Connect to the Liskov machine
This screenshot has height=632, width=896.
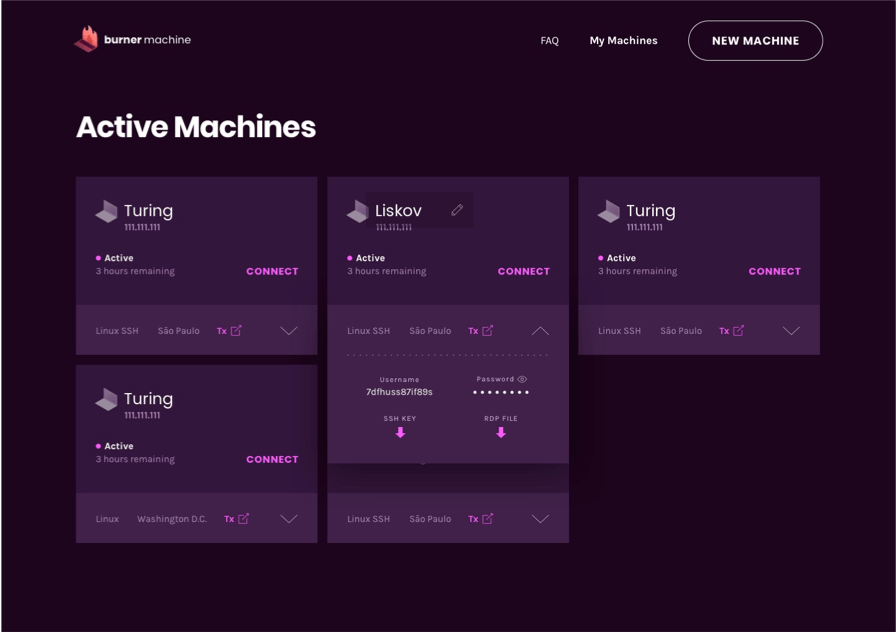[523, 271]
